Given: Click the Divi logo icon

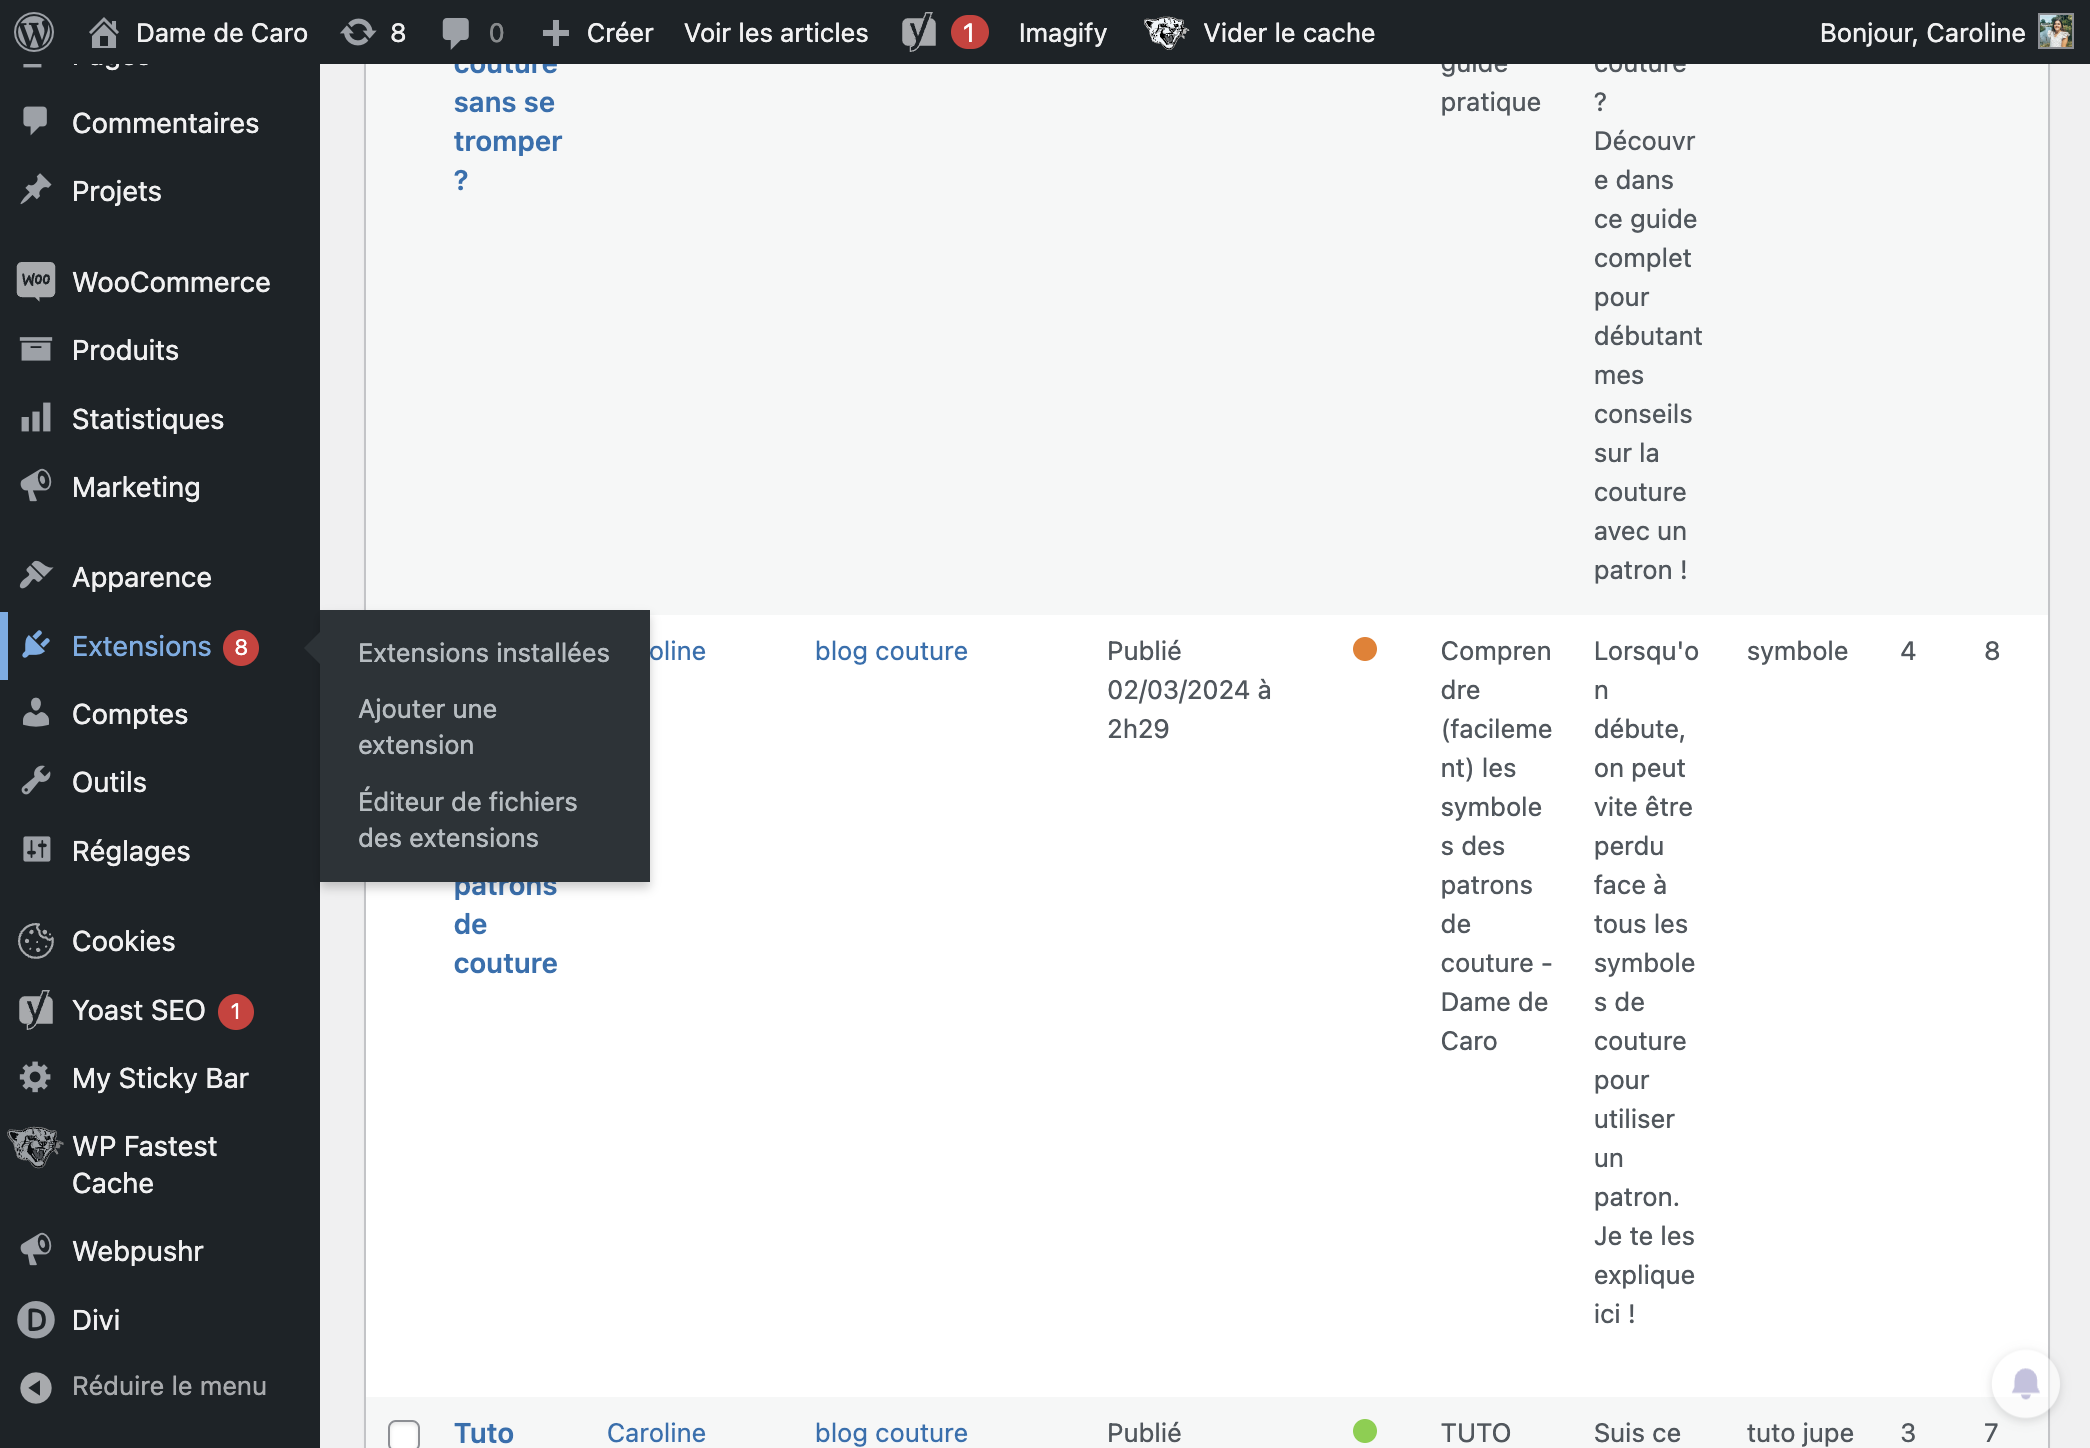Looking at the screenshot, I should 36,1319.
